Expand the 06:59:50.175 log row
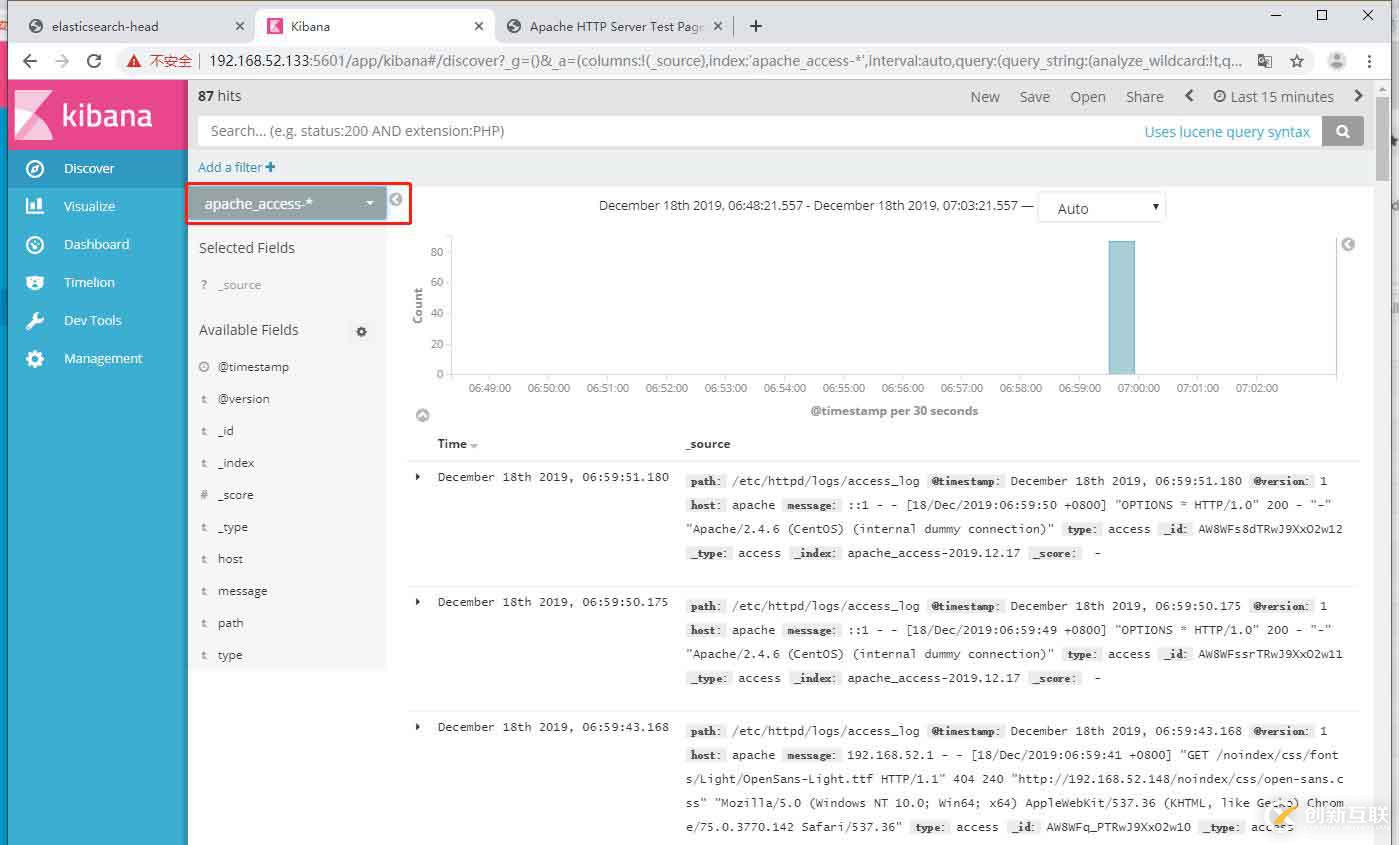This screenshot has width=1399, height=845. [418, 602]
